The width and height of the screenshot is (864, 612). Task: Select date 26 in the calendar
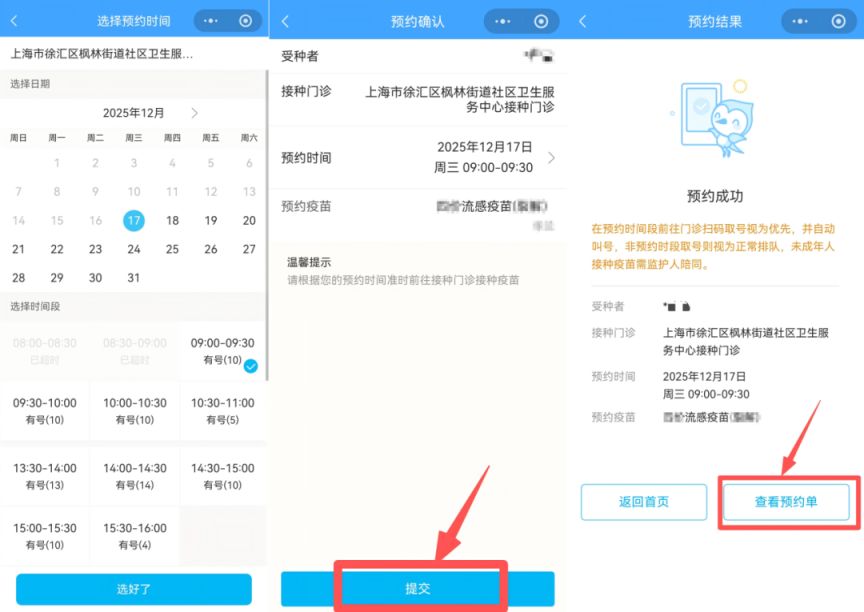click(210, 249)
